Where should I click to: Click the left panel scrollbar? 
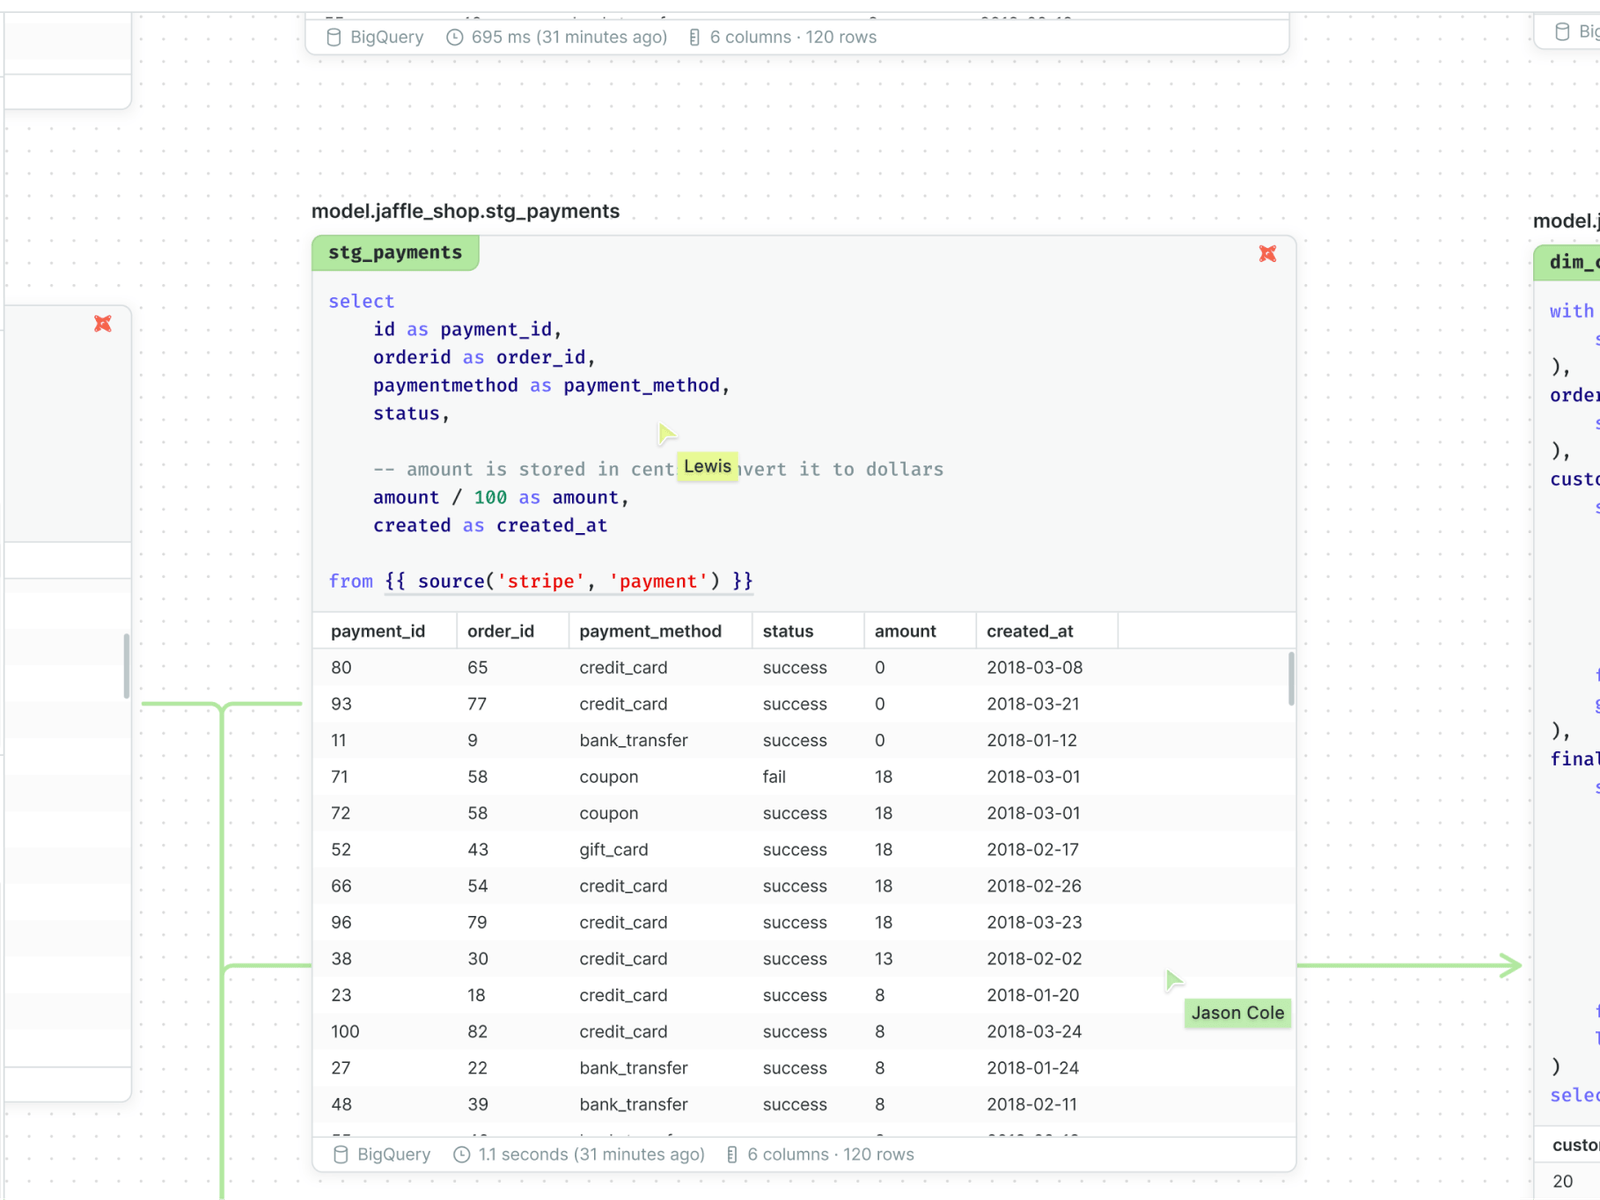[125, 665]
